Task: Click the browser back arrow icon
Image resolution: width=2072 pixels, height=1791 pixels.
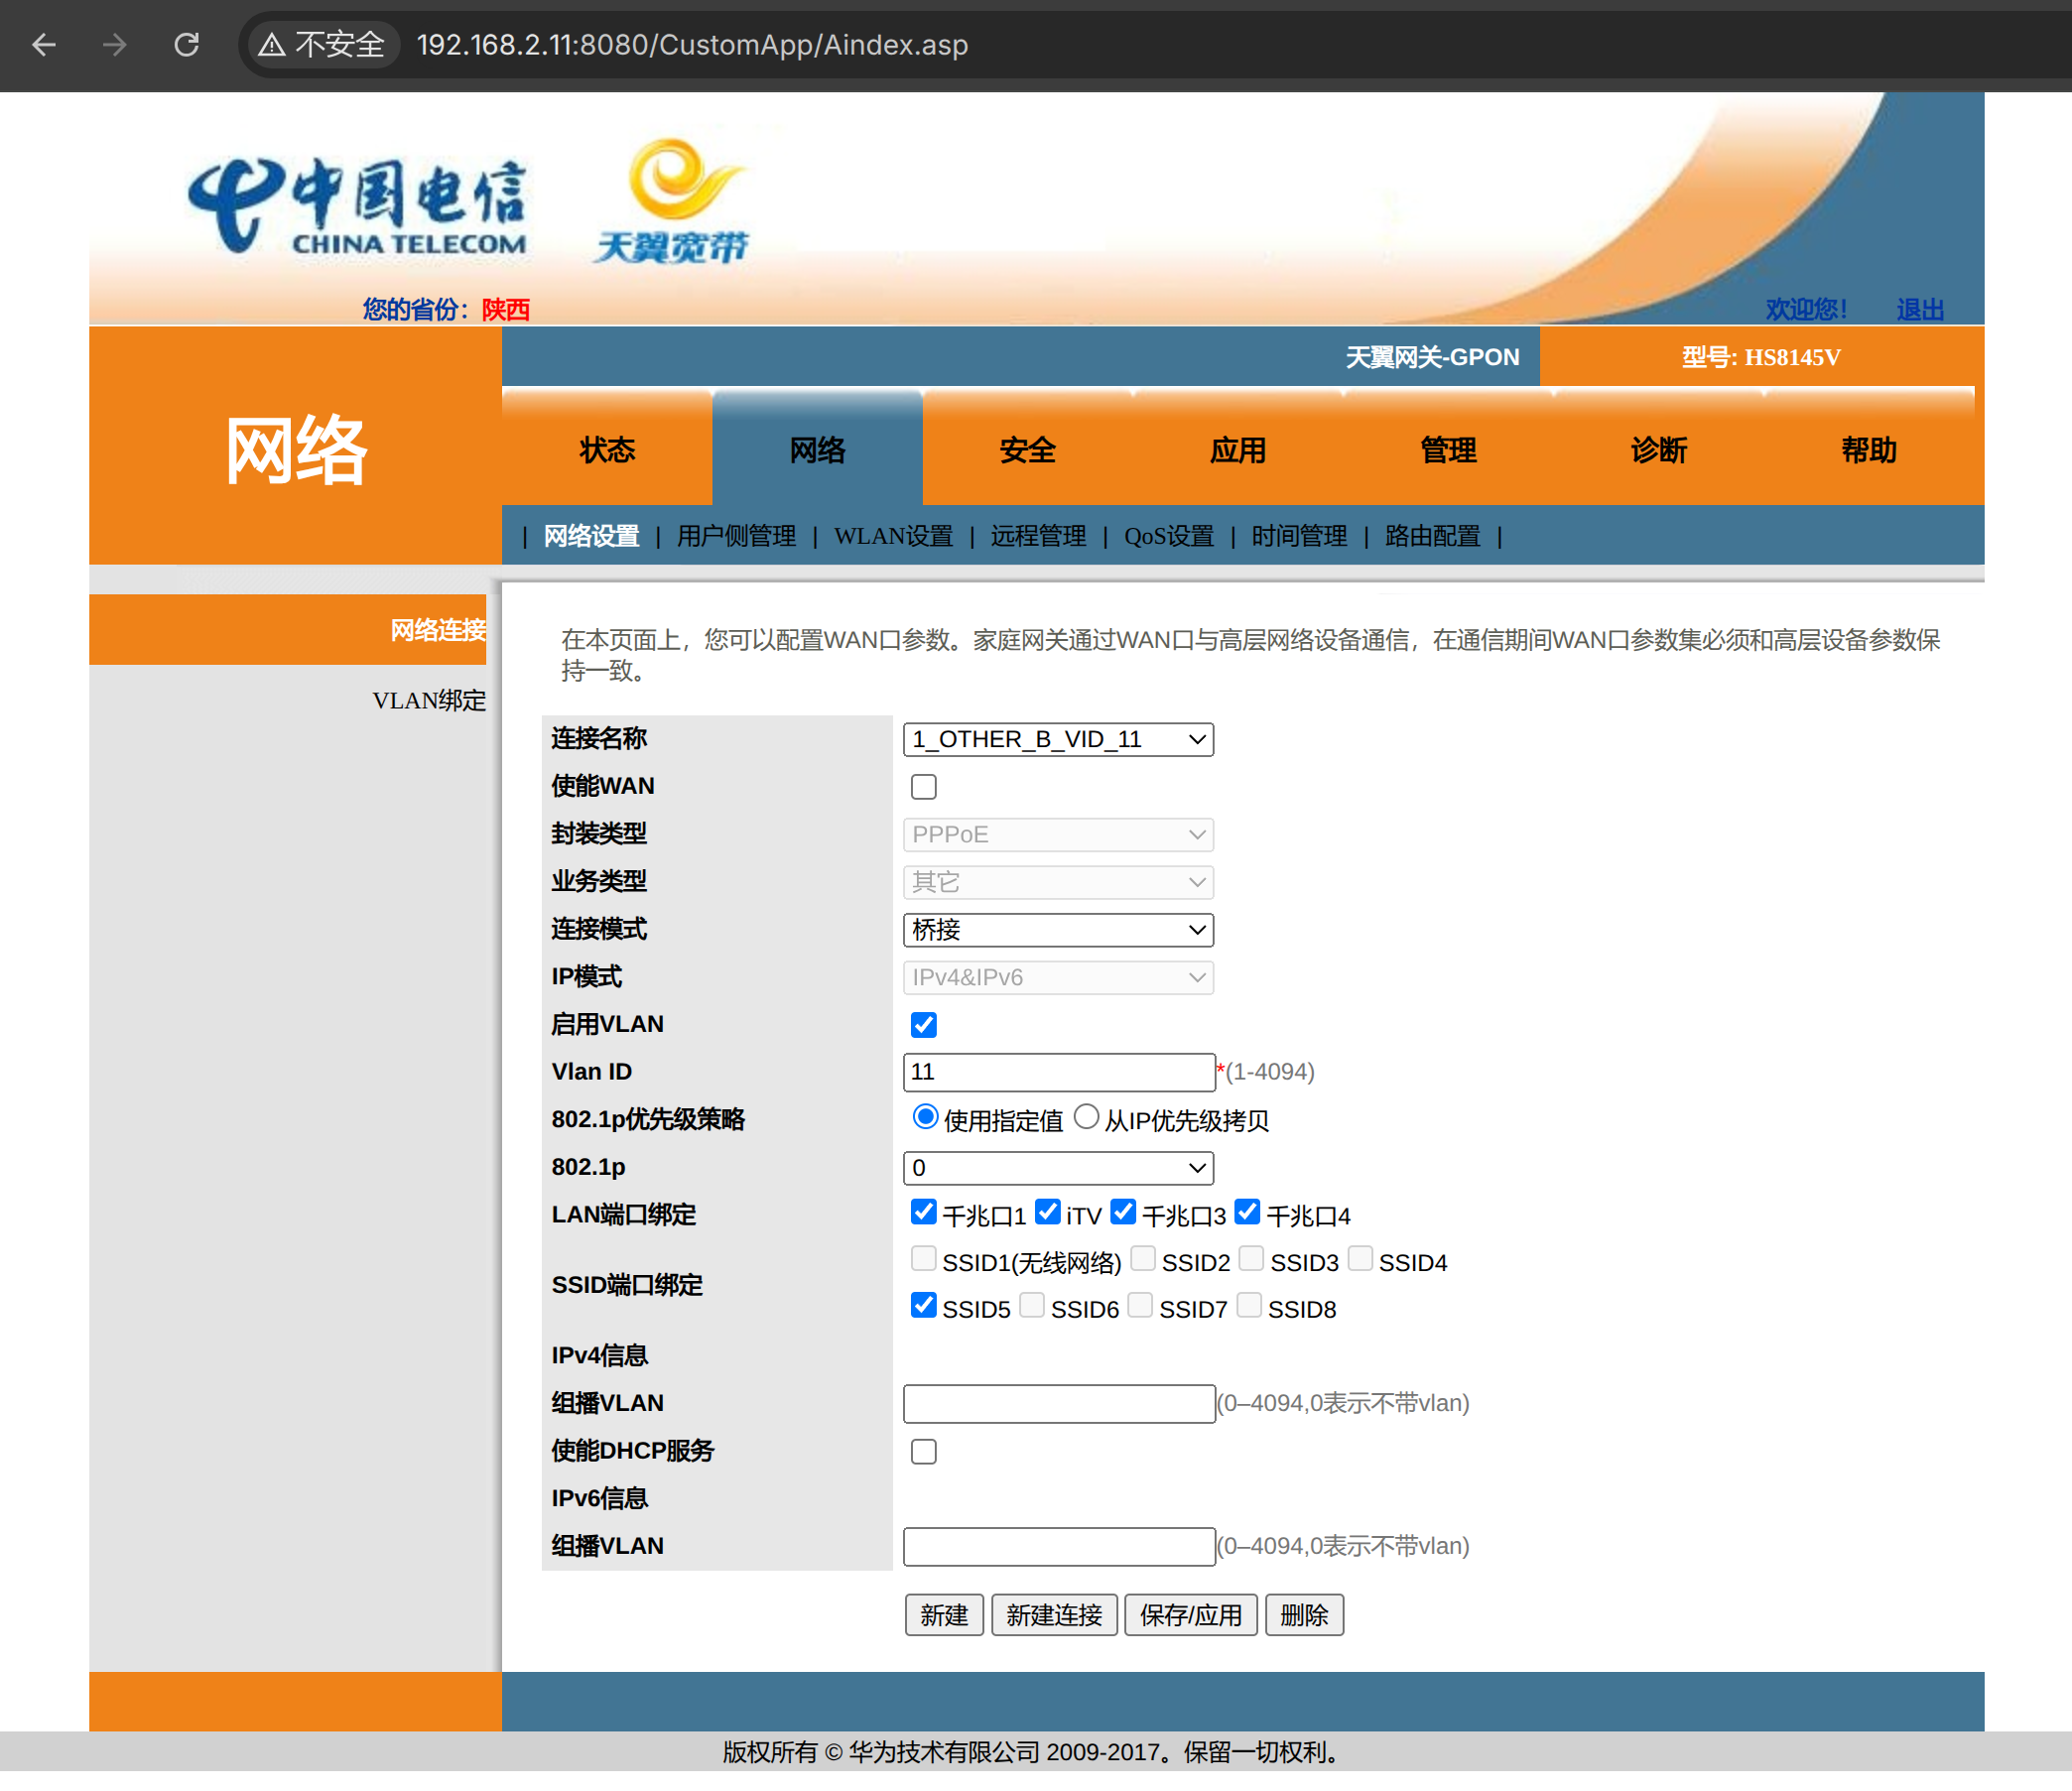Action: pos(43,45)
